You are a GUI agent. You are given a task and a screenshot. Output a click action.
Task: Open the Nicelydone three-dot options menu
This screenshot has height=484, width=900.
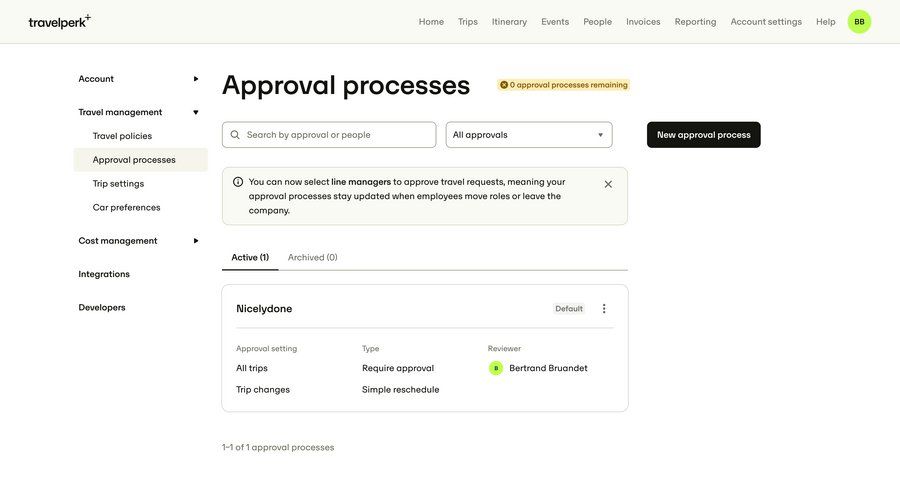pos(604,309)
